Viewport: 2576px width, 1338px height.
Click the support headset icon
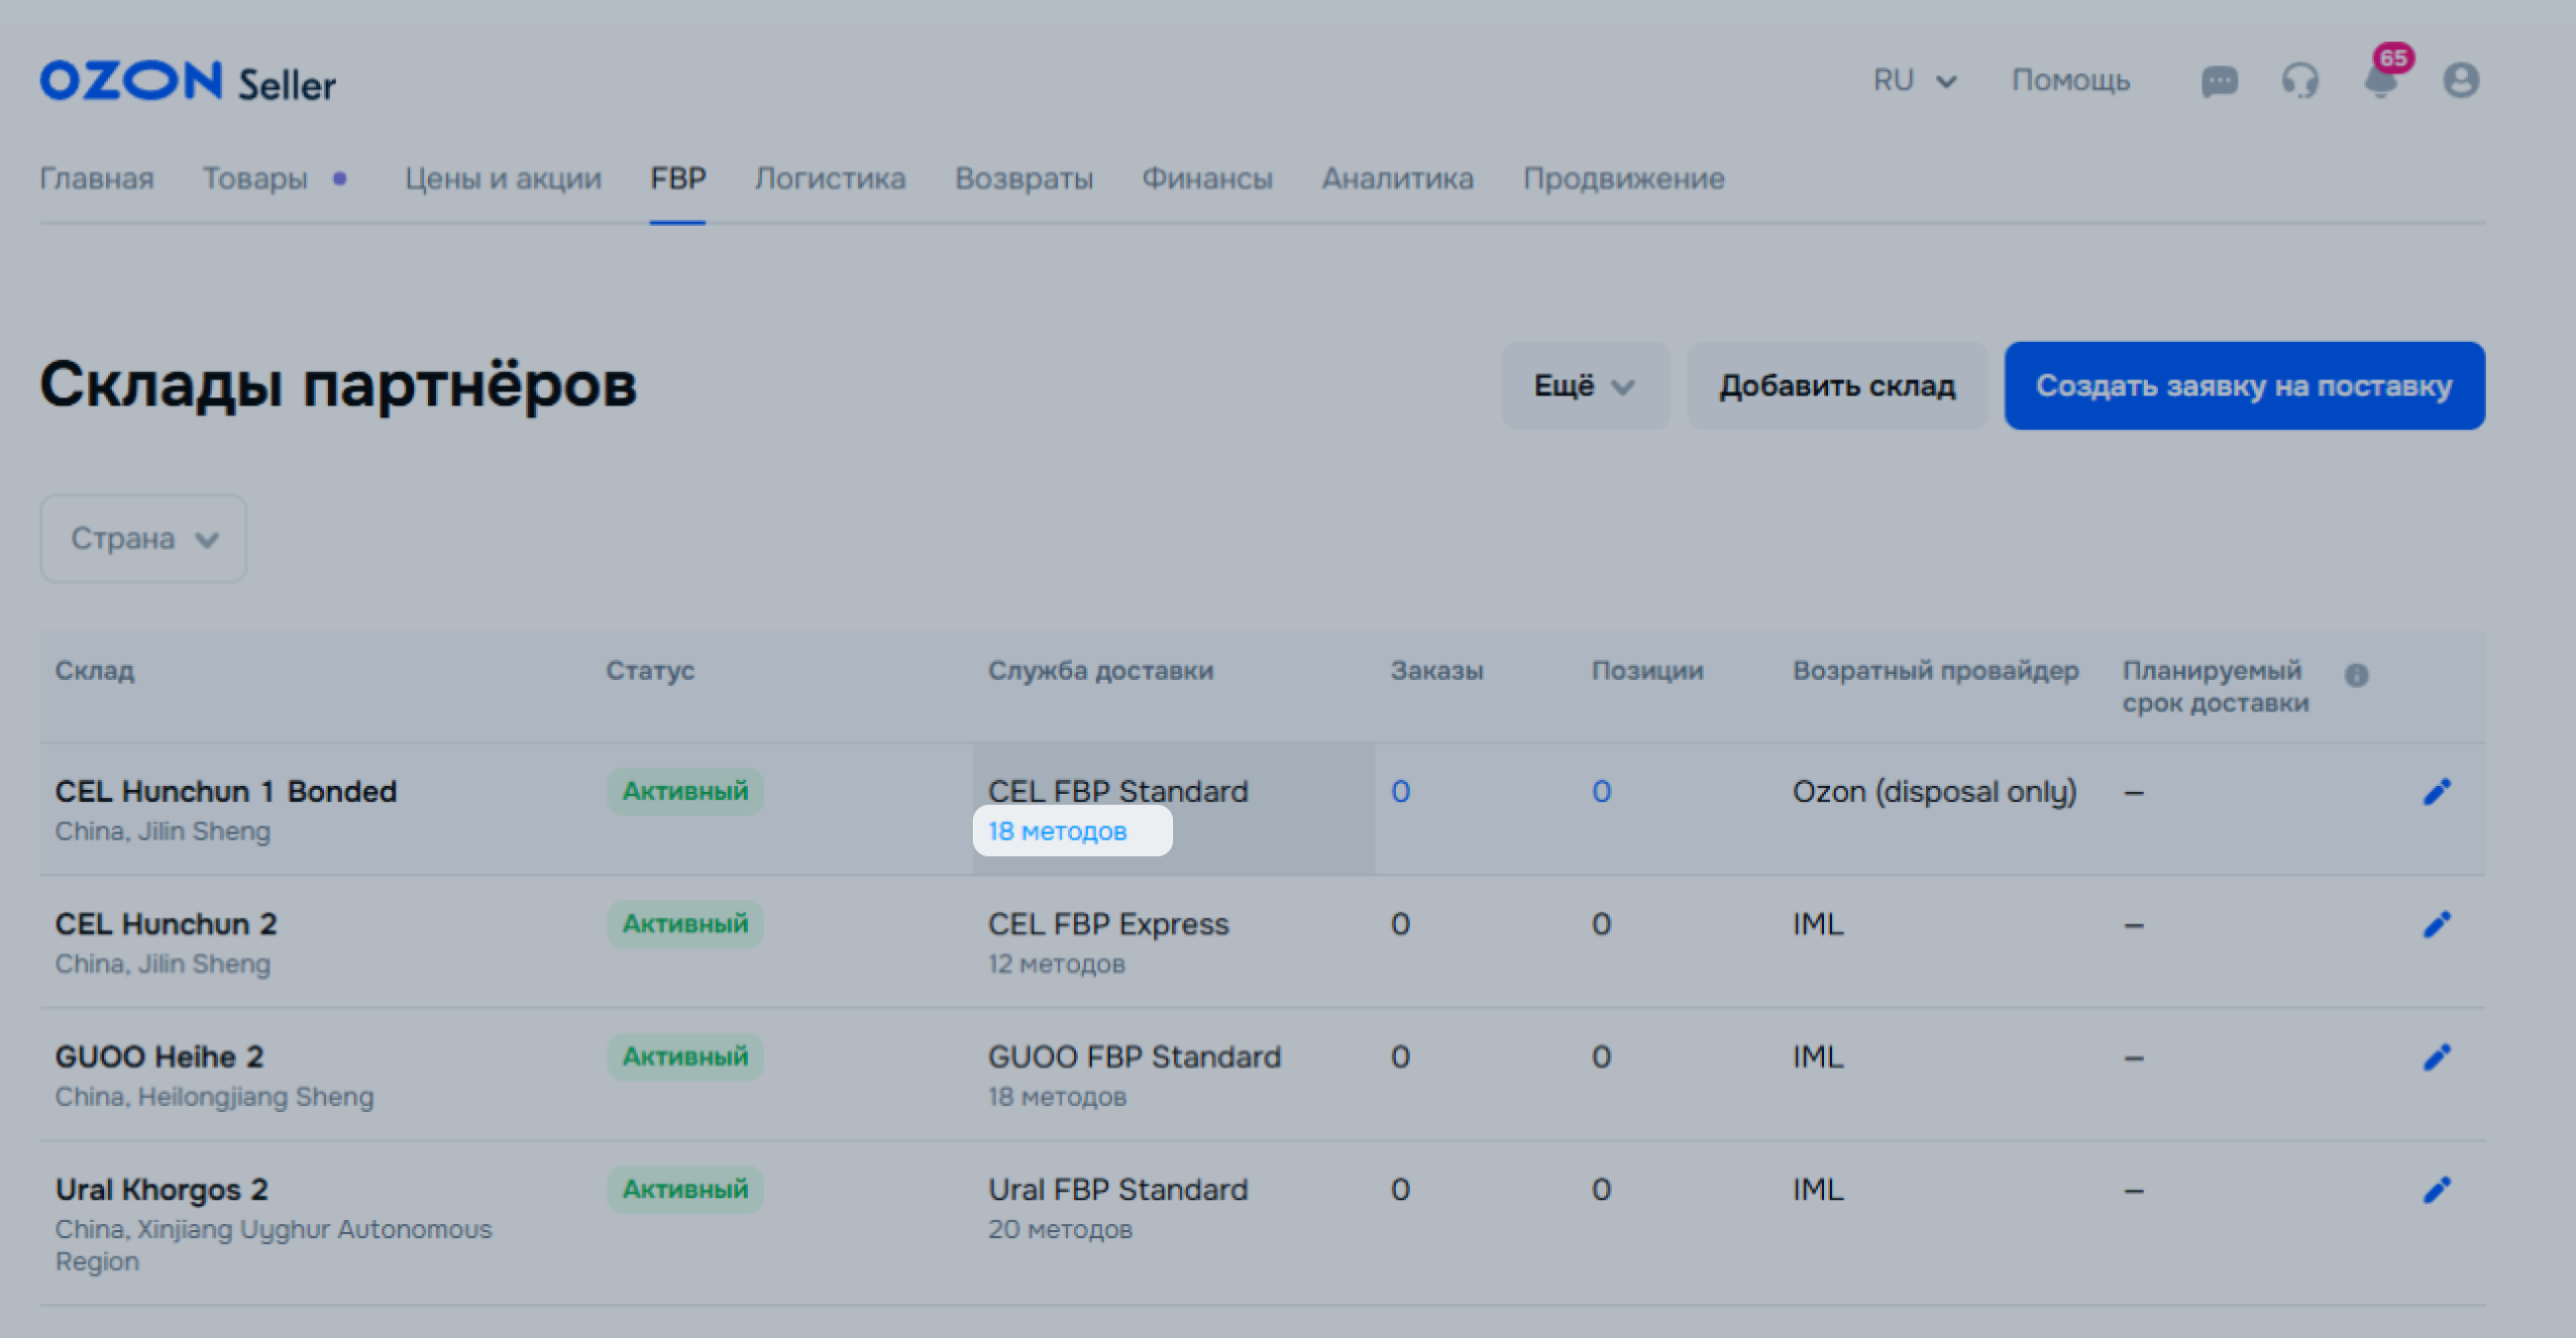pyautogui.click(x=2300, y=81)
